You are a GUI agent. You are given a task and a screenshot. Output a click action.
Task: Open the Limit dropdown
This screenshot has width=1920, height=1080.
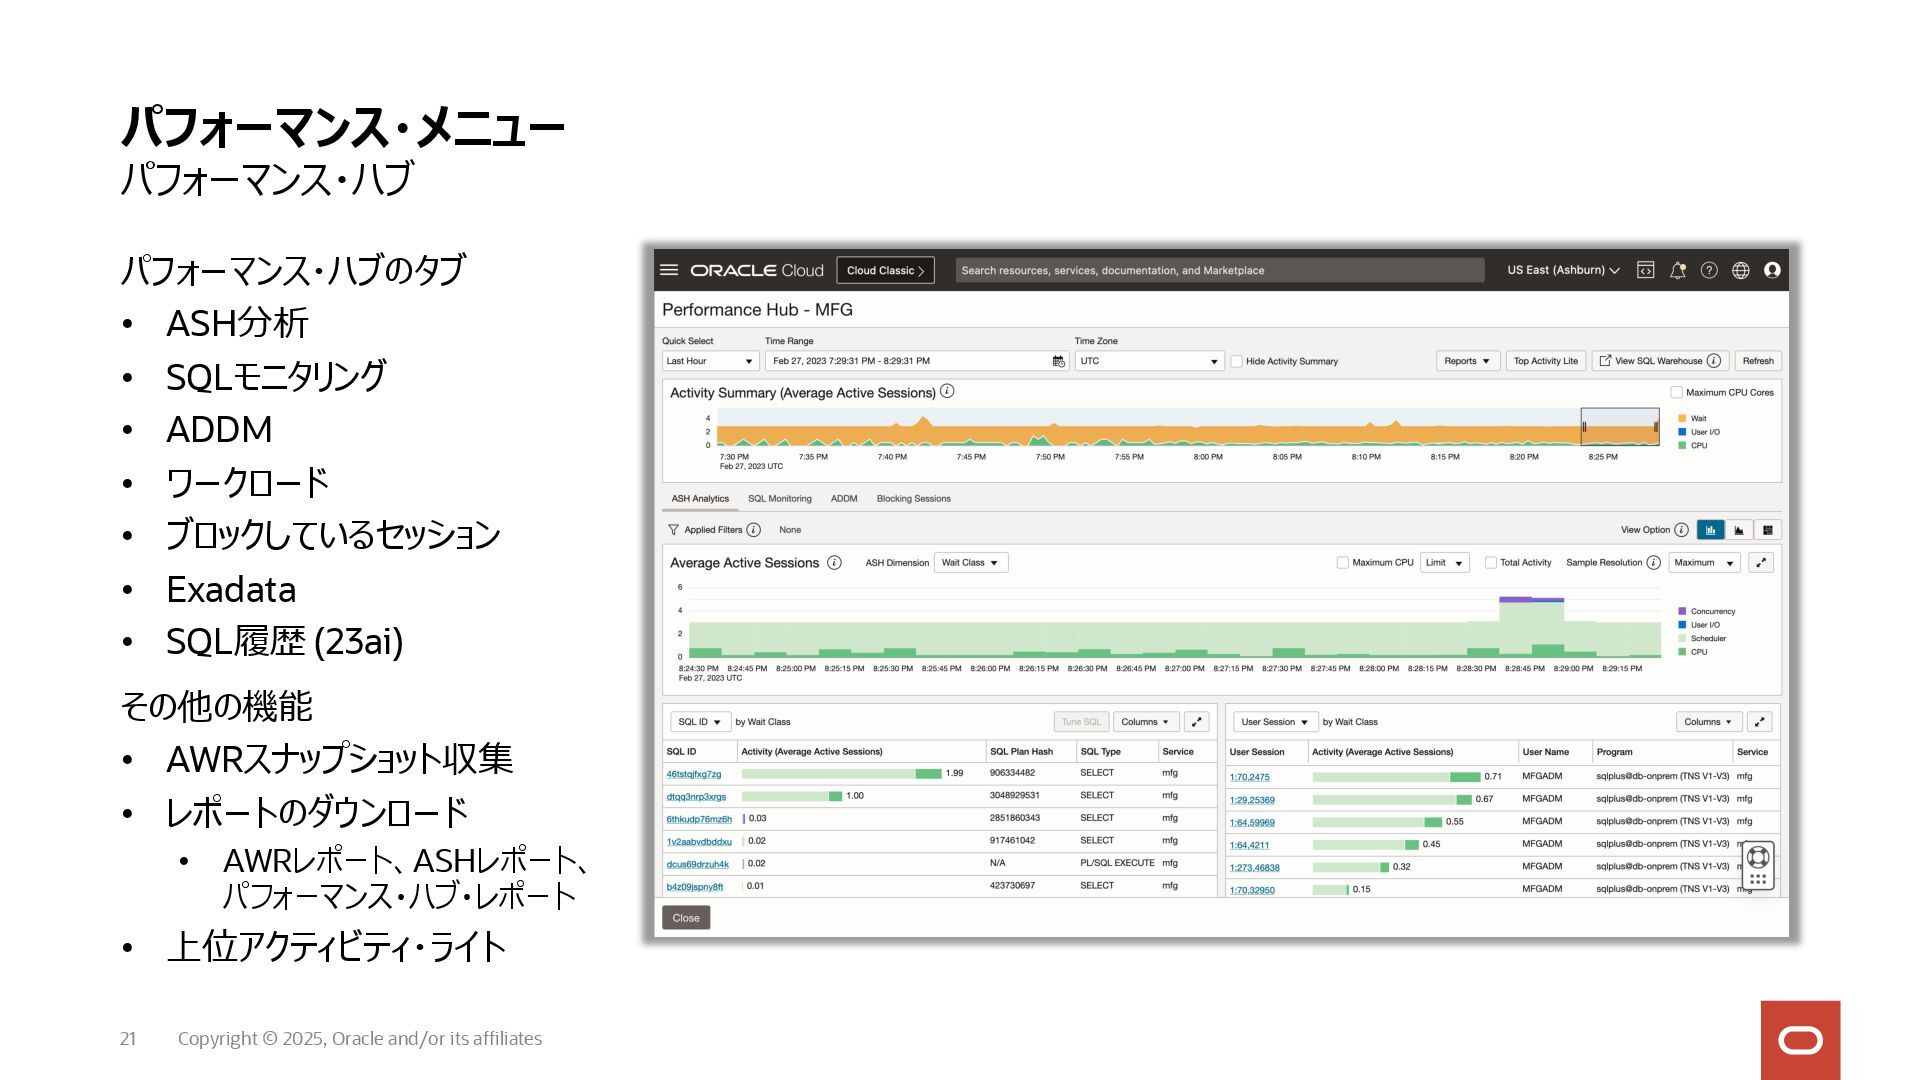[x=1444, y=563]
